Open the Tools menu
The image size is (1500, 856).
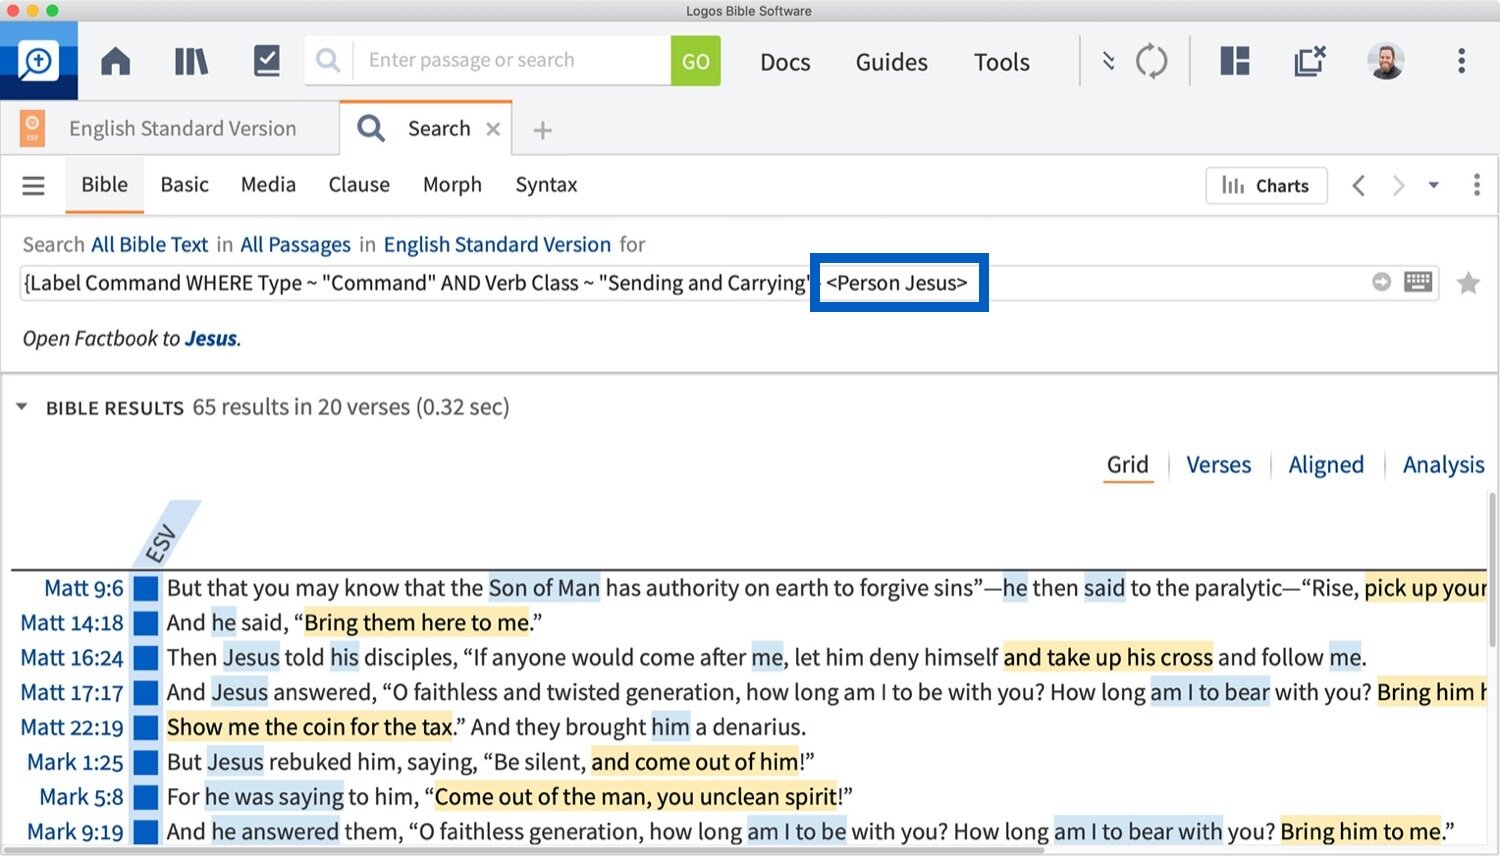point(1002,62)
